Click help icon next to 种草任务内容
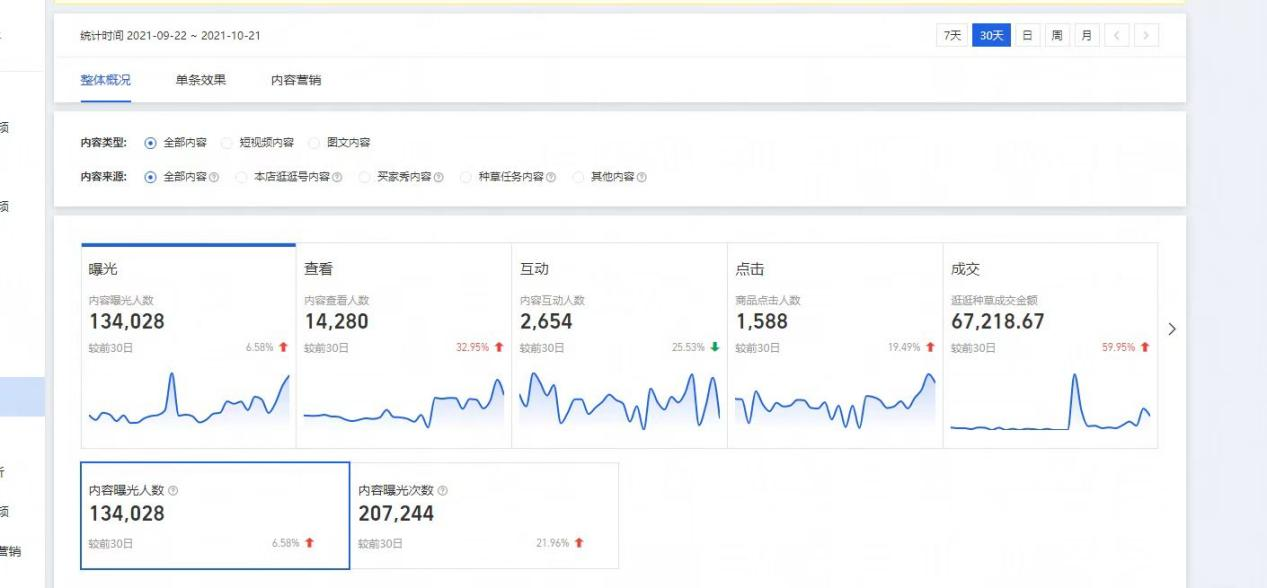 coord(551,177)
